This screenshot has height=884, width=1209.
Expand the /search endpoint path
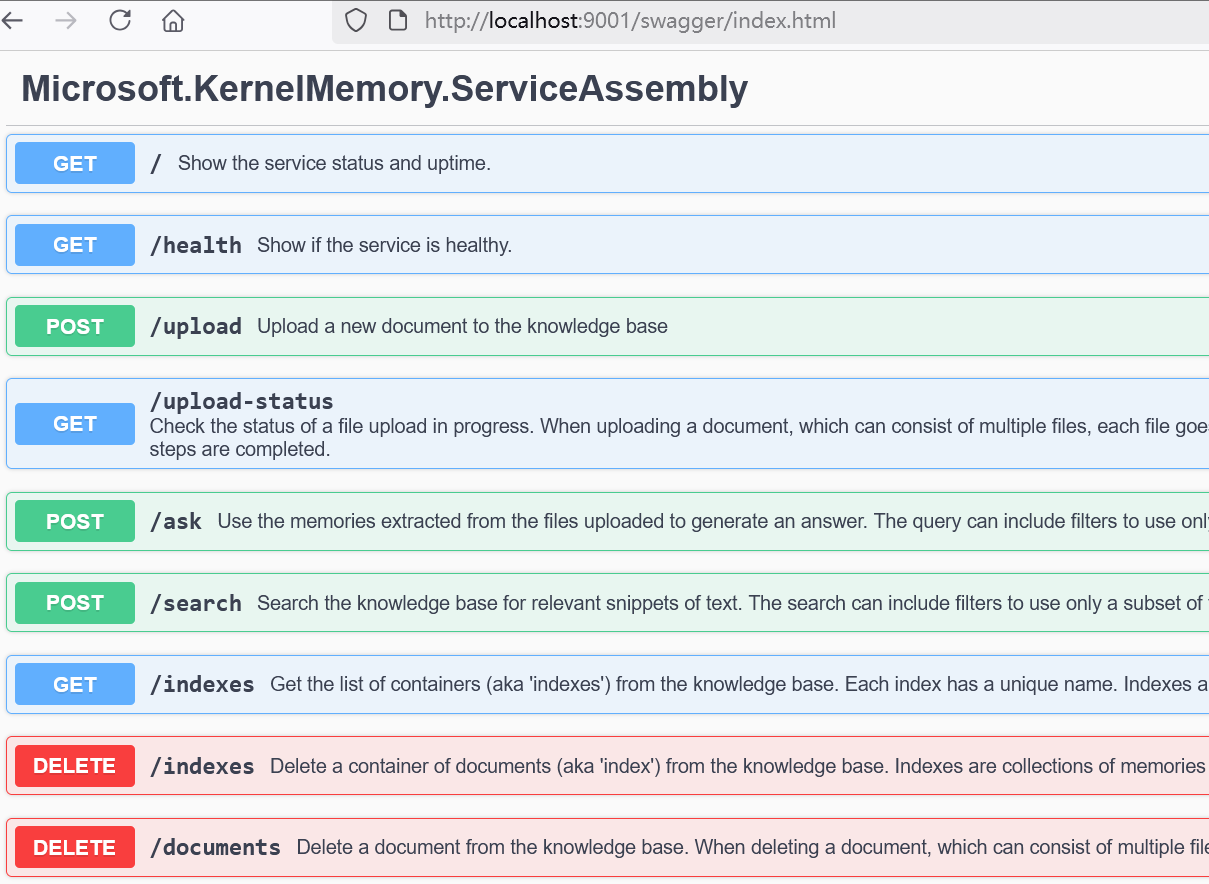coord(195,603)
